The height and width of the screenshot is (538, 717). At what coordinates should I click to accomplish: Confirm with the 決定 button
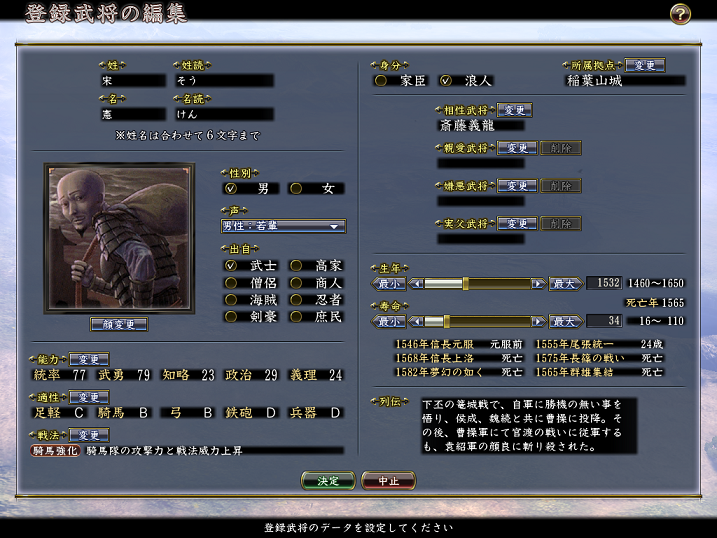point(328,481)
